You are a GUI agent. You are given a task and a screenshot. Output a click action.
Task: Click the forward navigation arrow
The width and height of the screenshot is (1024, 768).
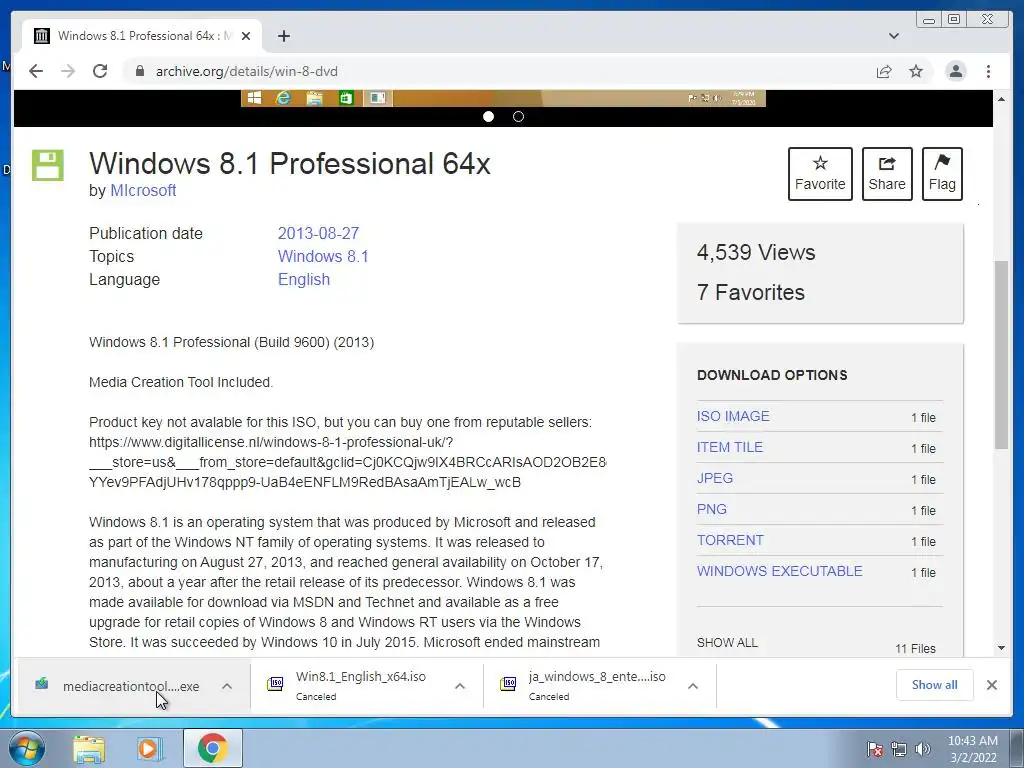point(68,71)
